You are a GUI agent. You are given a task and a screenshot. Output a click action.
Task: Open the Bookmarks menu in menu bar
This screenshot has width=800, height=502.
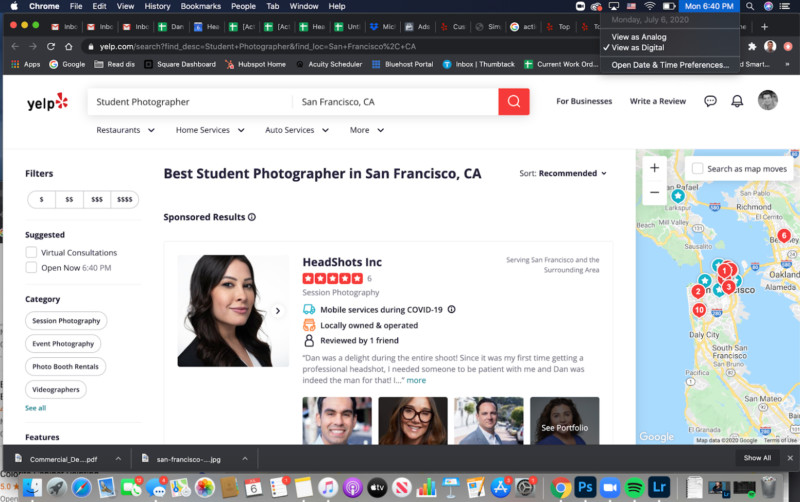(x=200, y=6)
